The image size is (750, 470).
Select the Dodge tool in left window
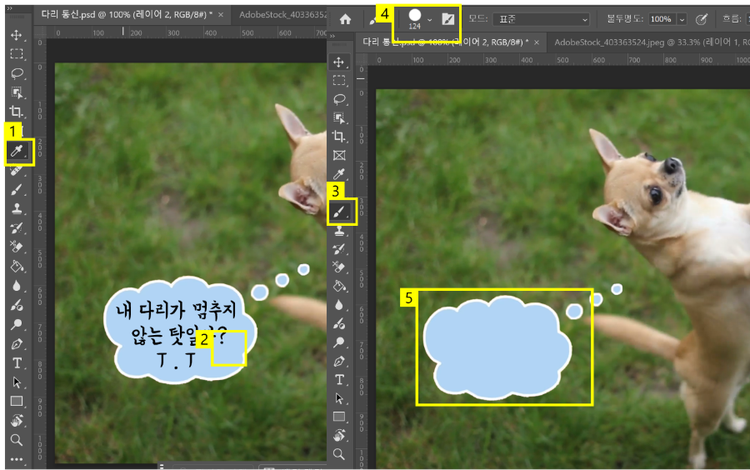17,324
